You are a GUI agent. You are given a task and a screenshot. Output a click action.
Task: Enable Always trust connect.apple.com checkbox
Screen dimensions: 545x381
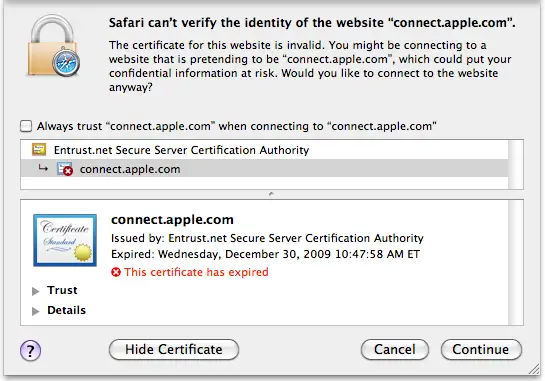(x=26, y=126)
